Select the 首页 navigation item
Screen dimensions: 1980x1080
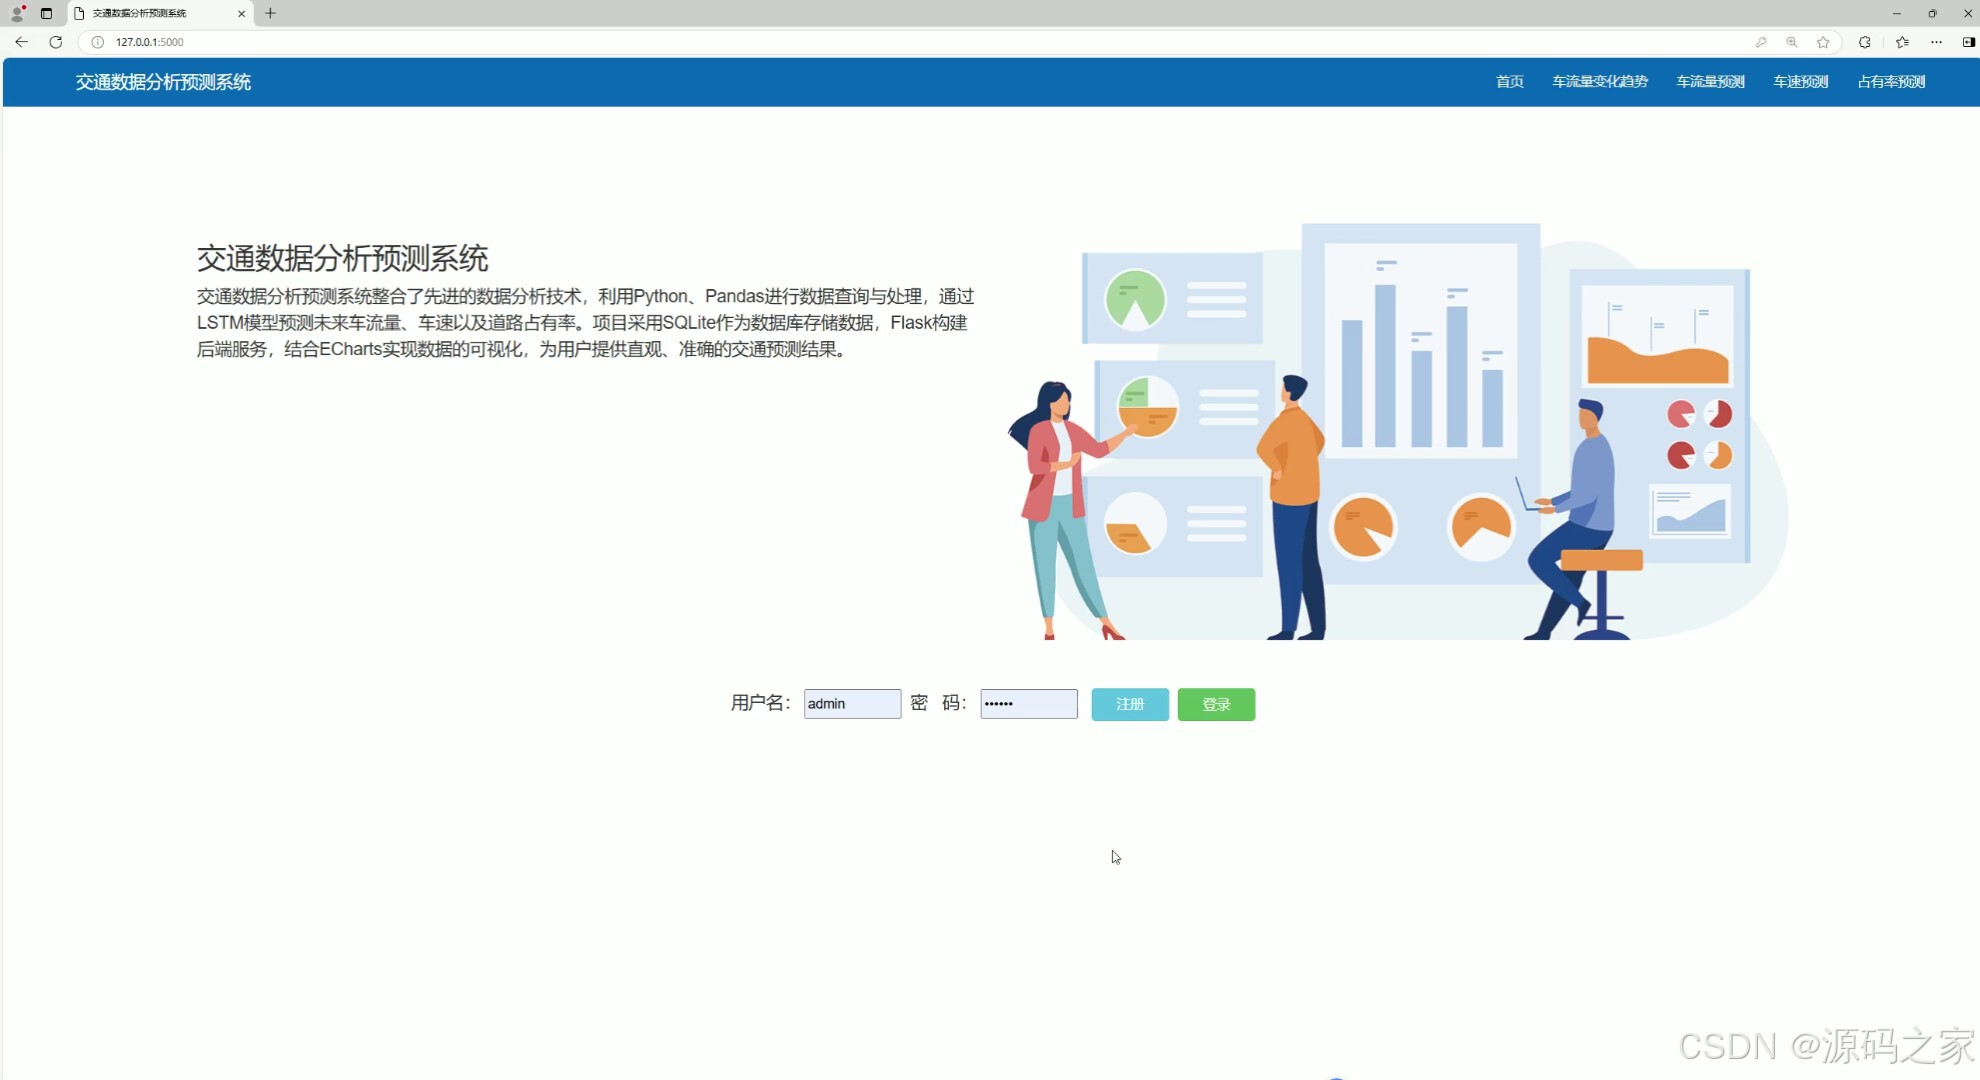pos(1508,81)
